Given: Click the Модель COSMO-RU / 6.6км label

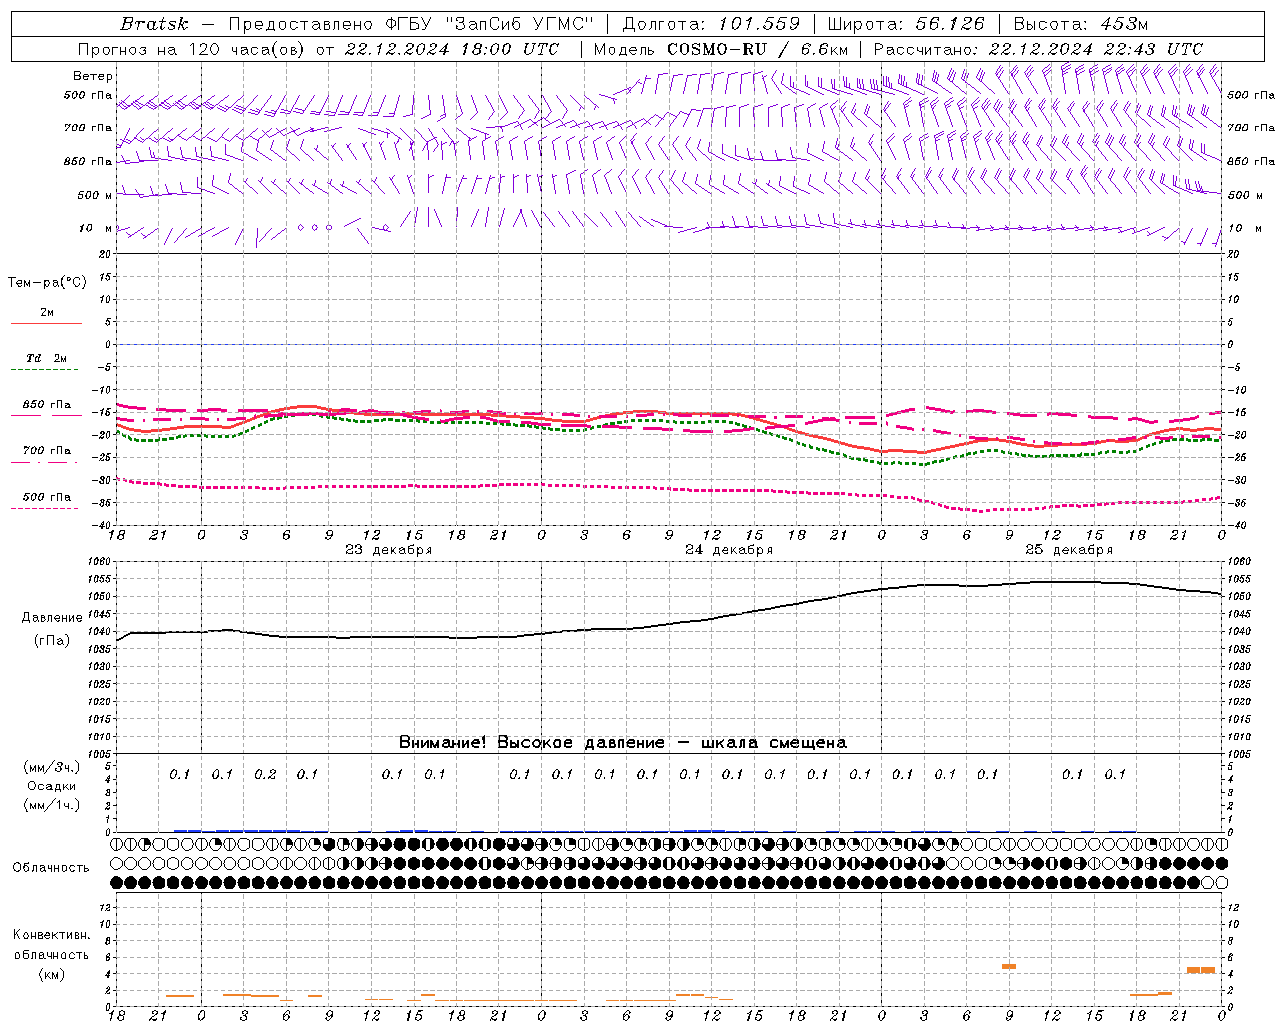Looking at the screenshot, I should (720, 49).
